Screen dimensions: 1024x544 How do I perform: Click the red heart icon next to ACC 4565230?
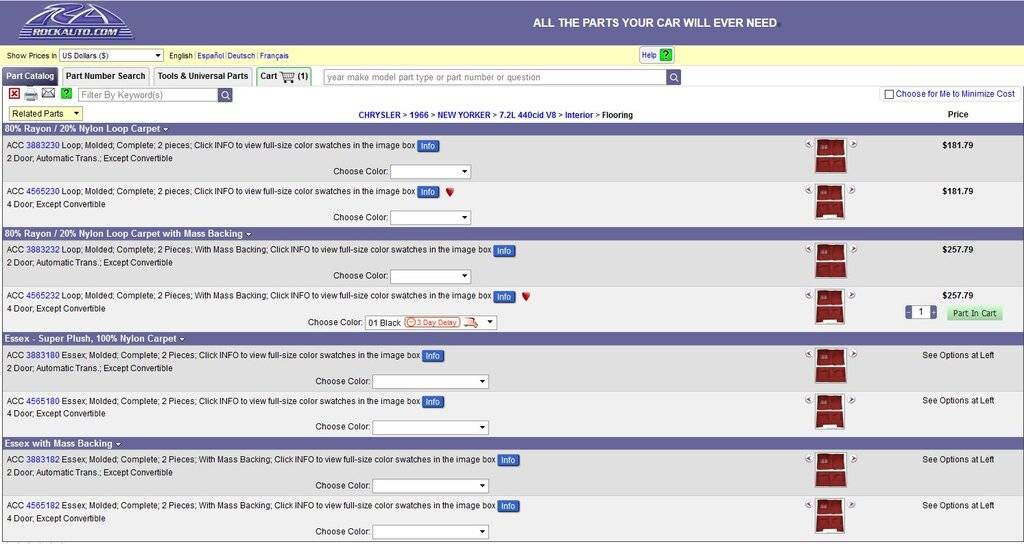[450, 192]
